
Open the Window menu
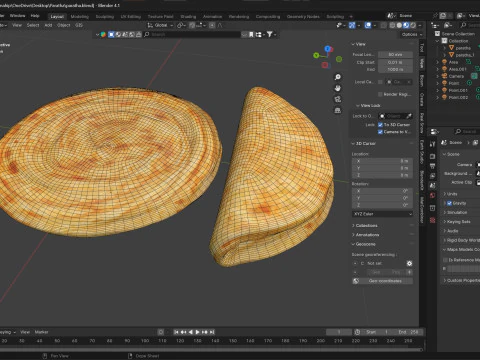[17, 16]
